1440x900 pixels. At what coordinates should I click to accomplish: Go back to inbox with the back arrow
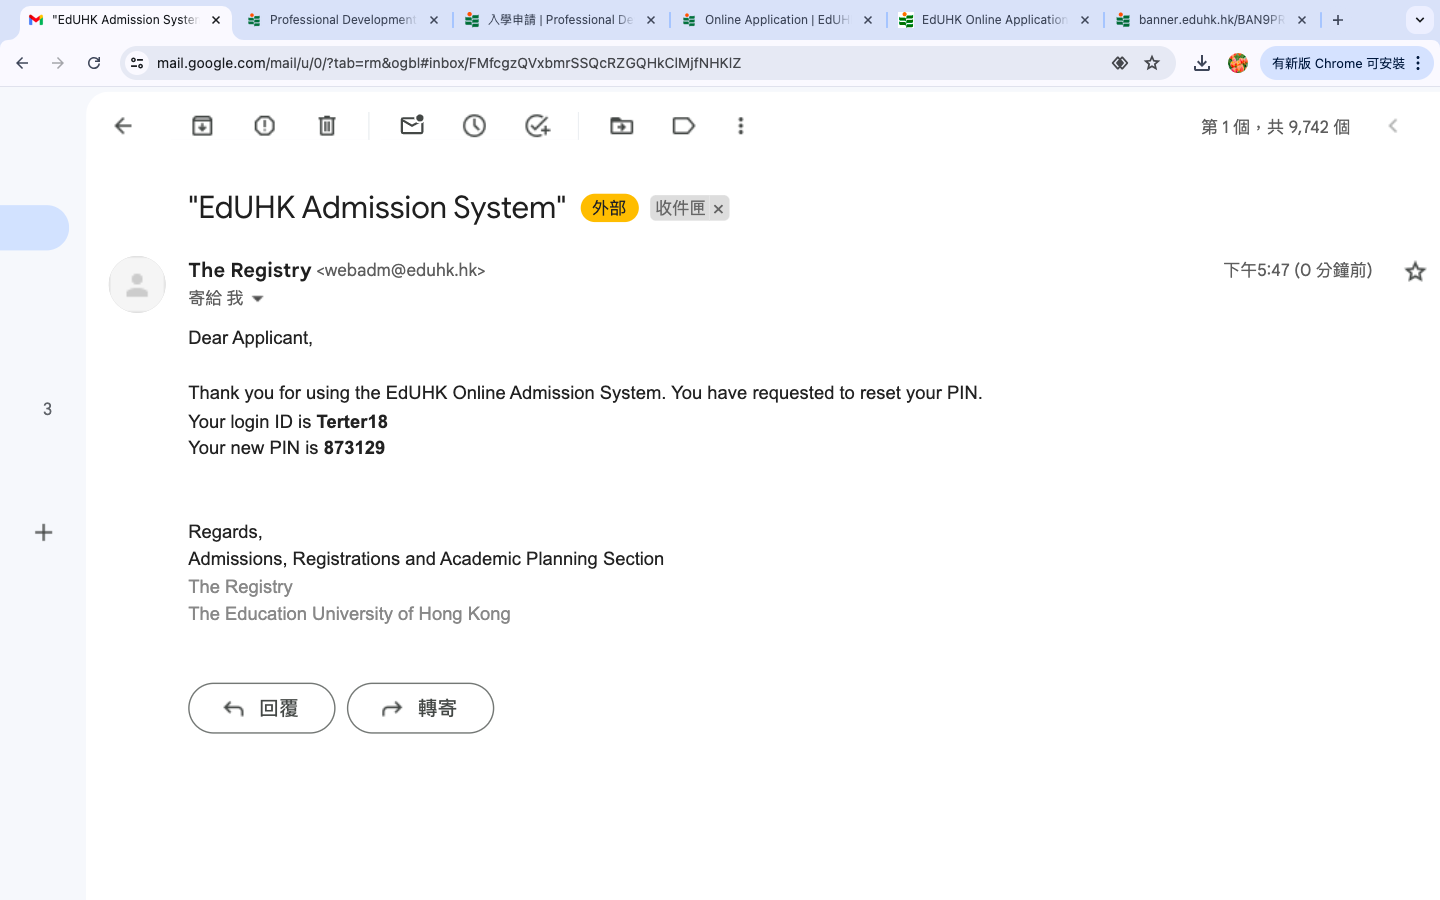coord(123,126)
